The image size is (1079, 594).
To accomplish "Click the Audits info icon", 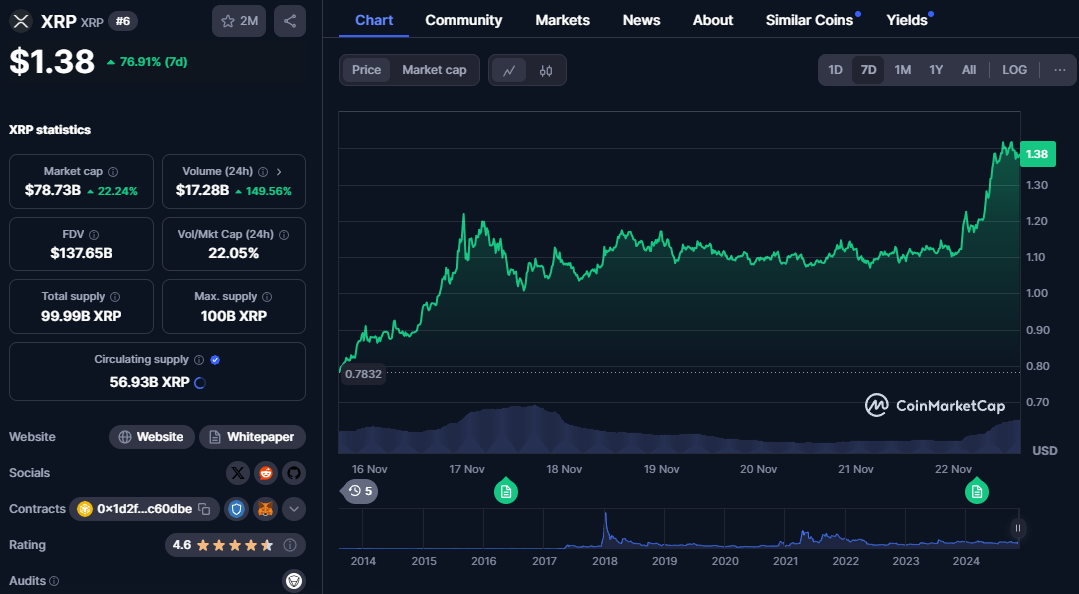I will (x=54, y=581).
